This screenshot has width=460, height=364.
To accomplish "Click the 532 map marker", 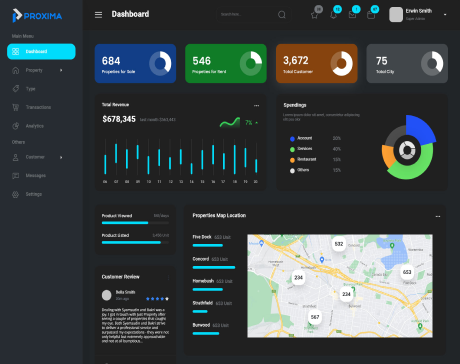I will click(x=339, y=244).
